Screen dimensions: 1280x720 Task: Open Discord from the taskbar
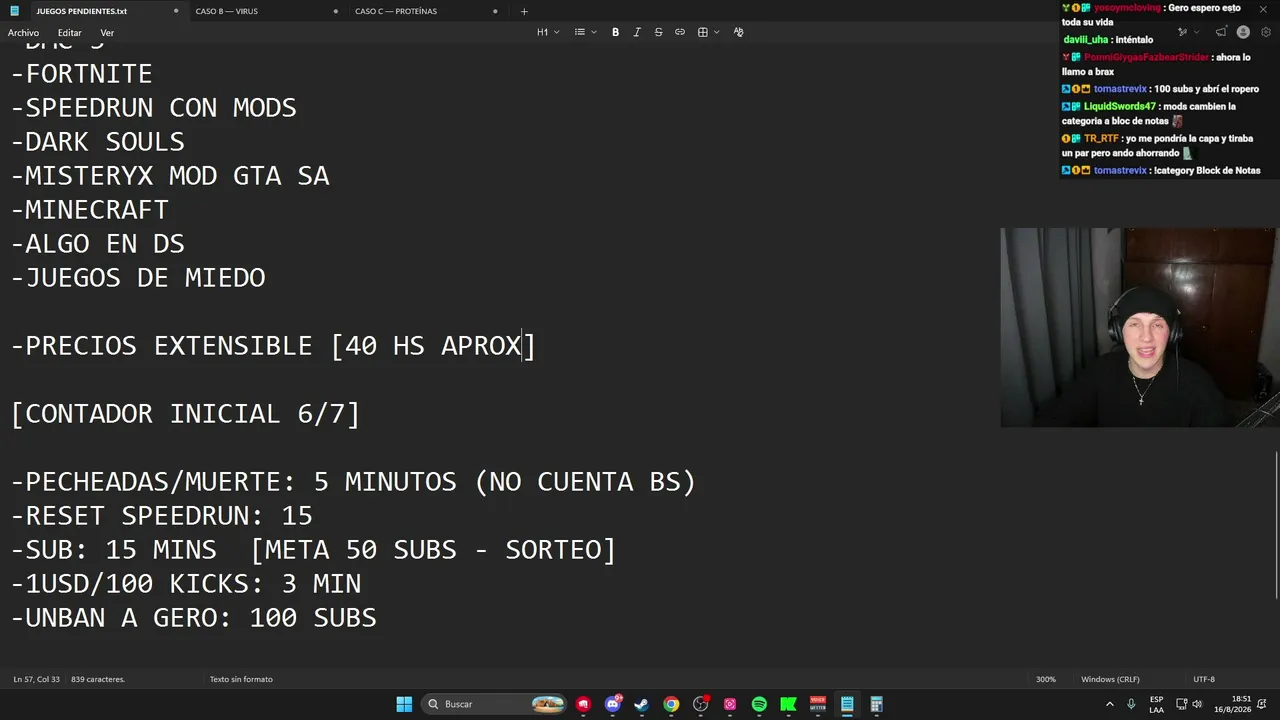(x=613, y=704)
